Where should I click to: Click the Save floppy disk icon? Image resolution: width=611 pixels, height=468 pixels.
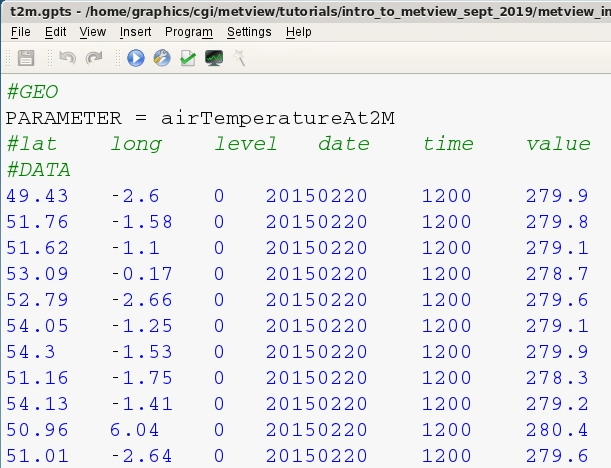coord(26,58)
